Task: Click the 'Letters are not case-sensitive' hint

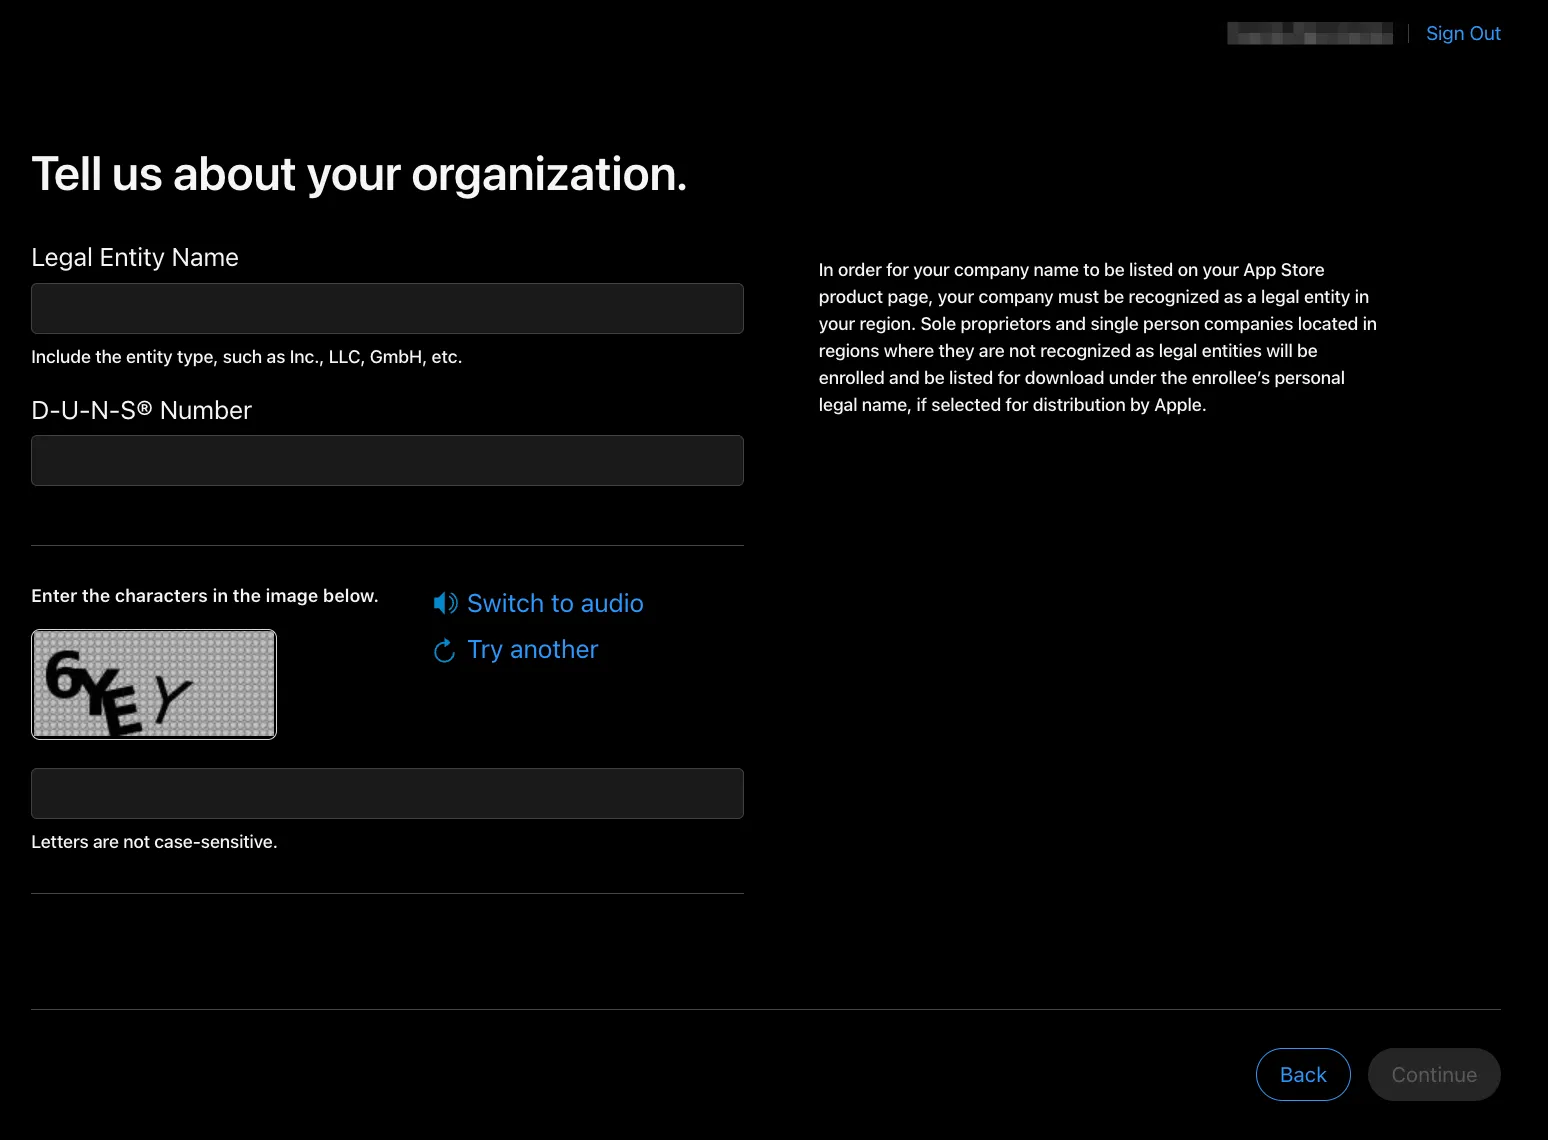Action: 154,842
